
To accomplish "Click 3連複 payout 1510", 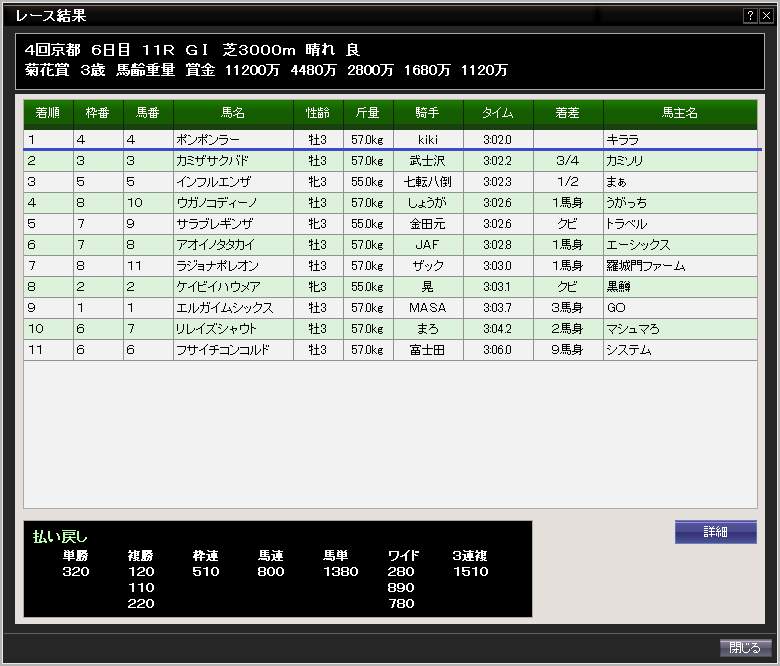I will coord(471,571).
